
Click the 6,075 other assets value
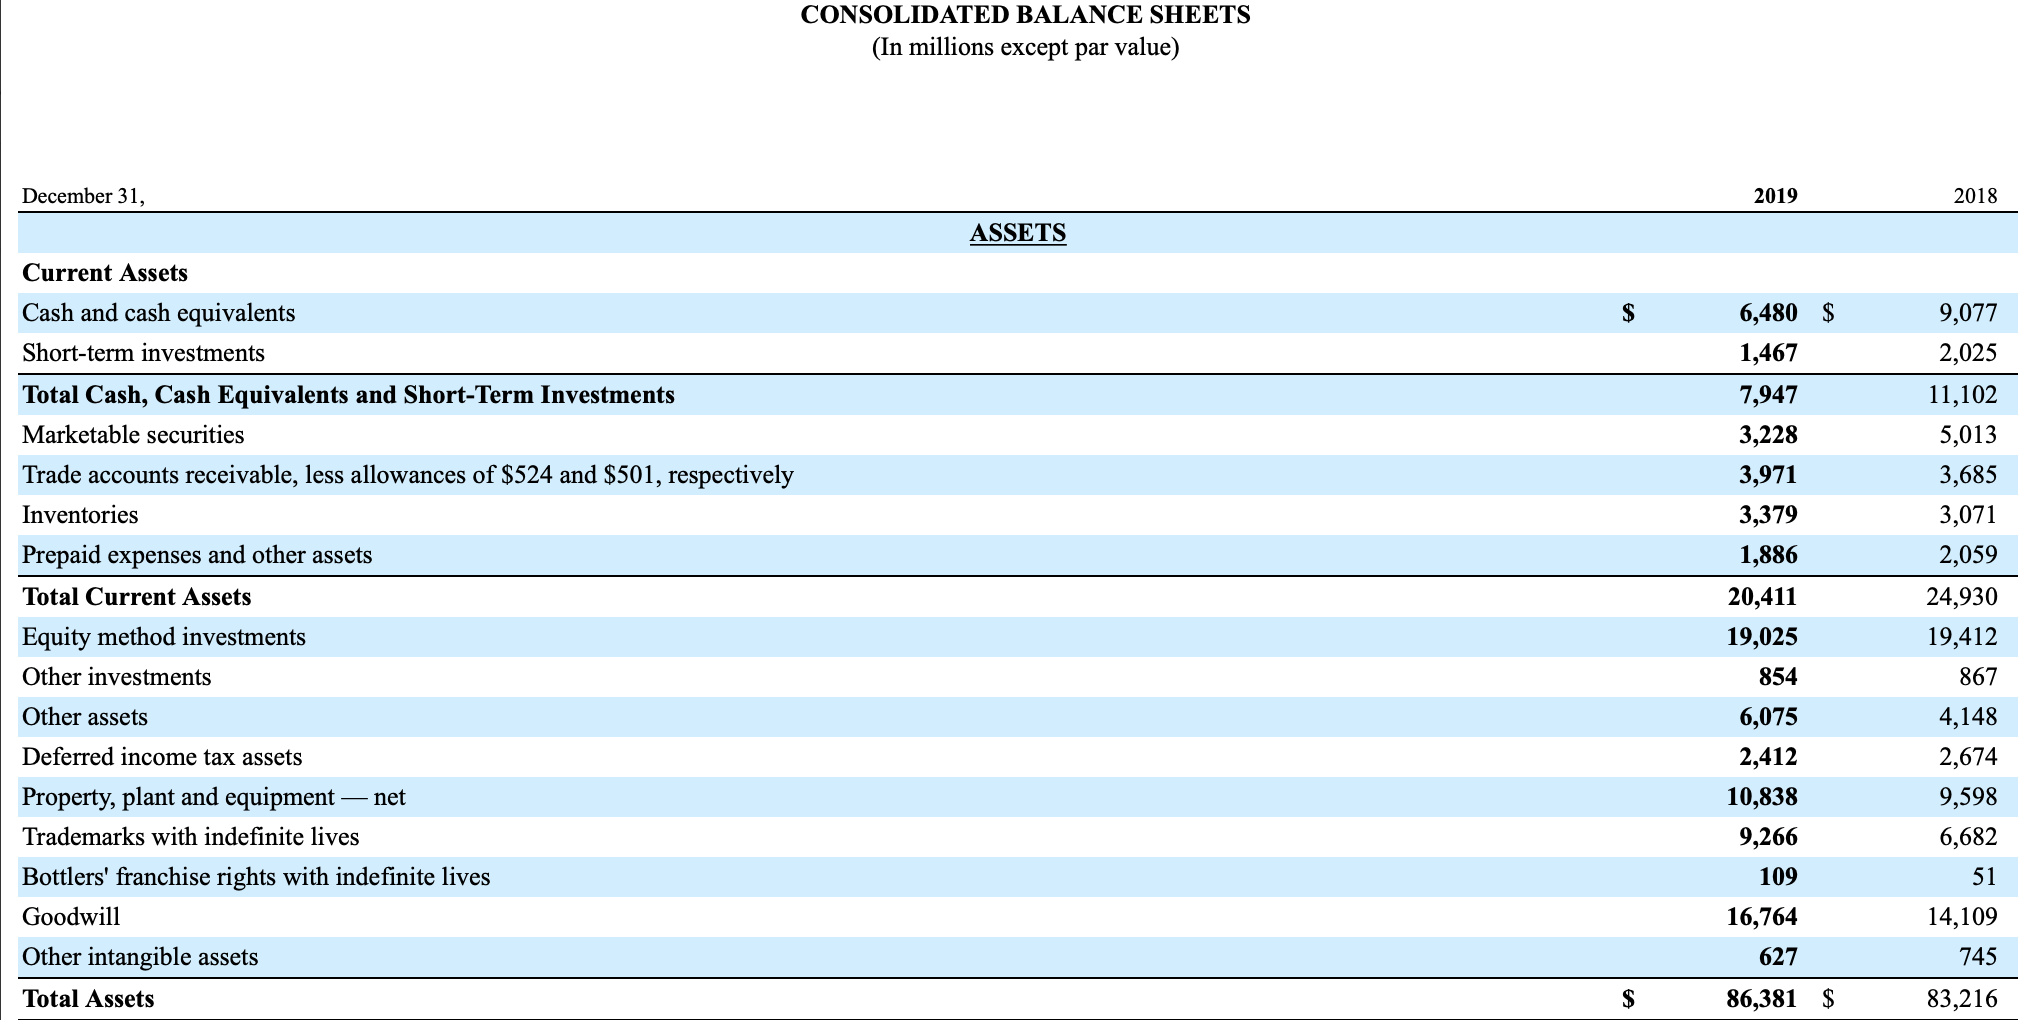click(1768, 717)
